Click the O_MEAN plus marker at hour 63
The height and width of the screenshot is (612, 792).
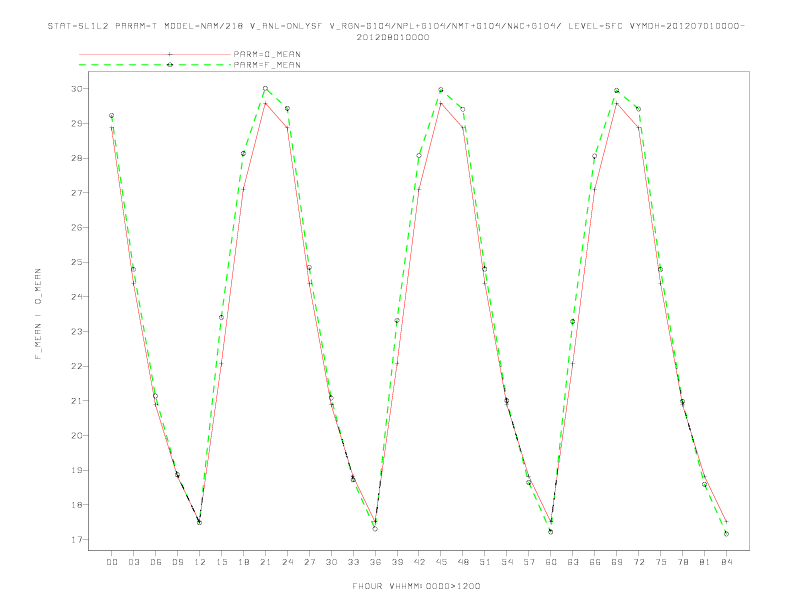coord(573,363)
